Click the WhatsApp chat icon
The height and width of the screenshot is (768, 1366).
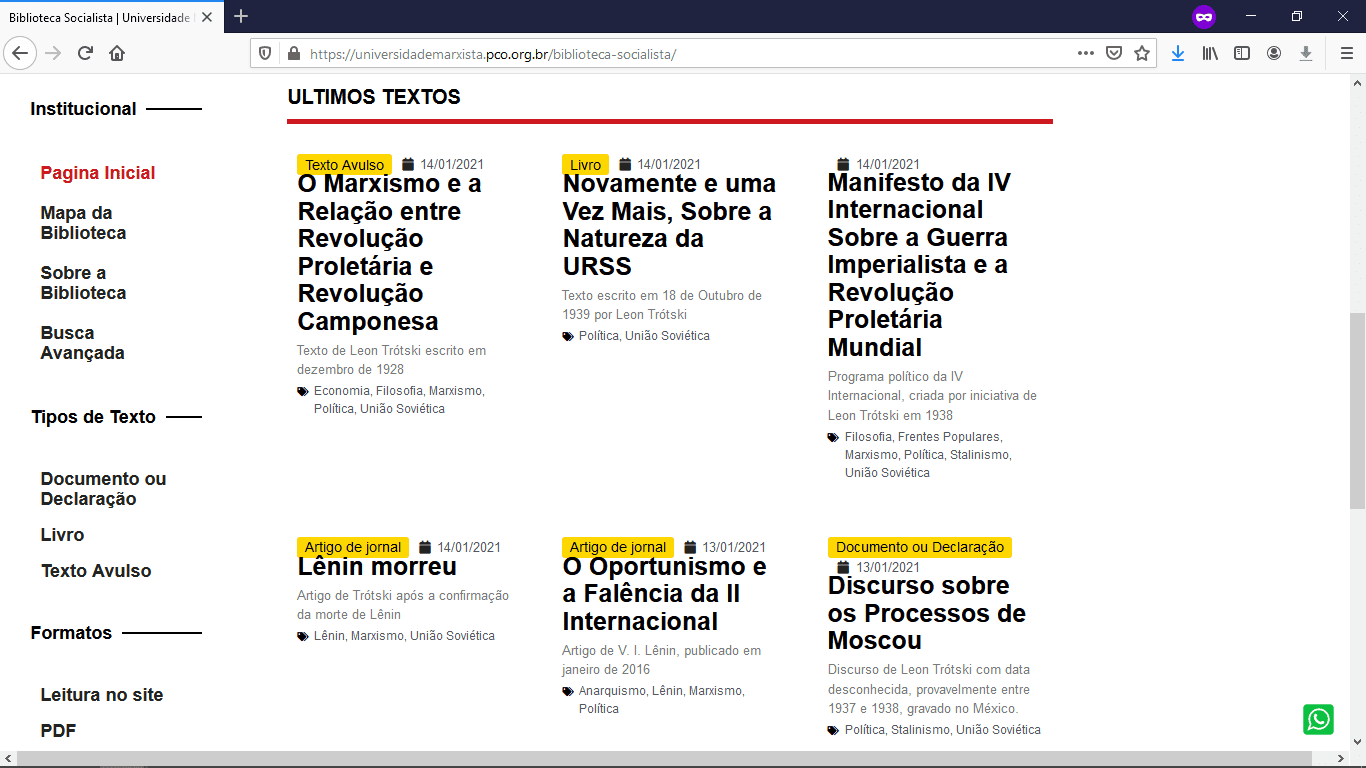point(1318,719)
